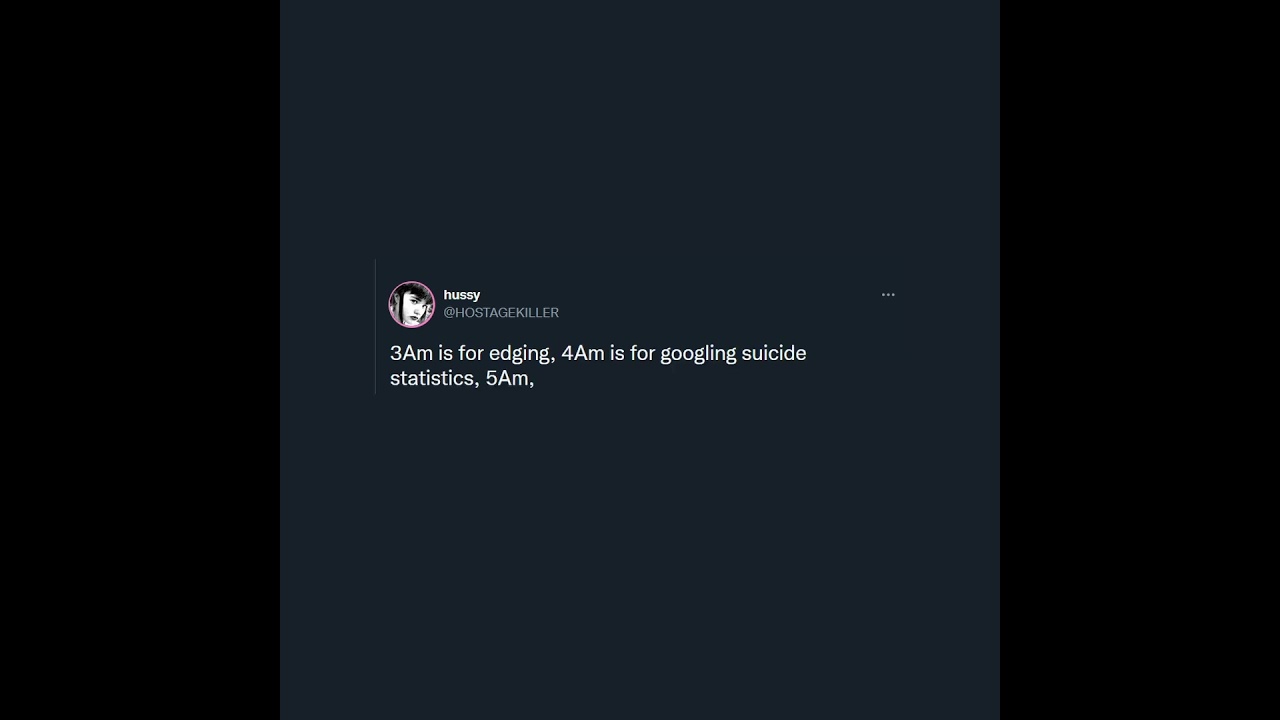Viewport: 1280px width, 720px height.
Task: Click the black letterbox bar on the right
Action: point(1140,360)
